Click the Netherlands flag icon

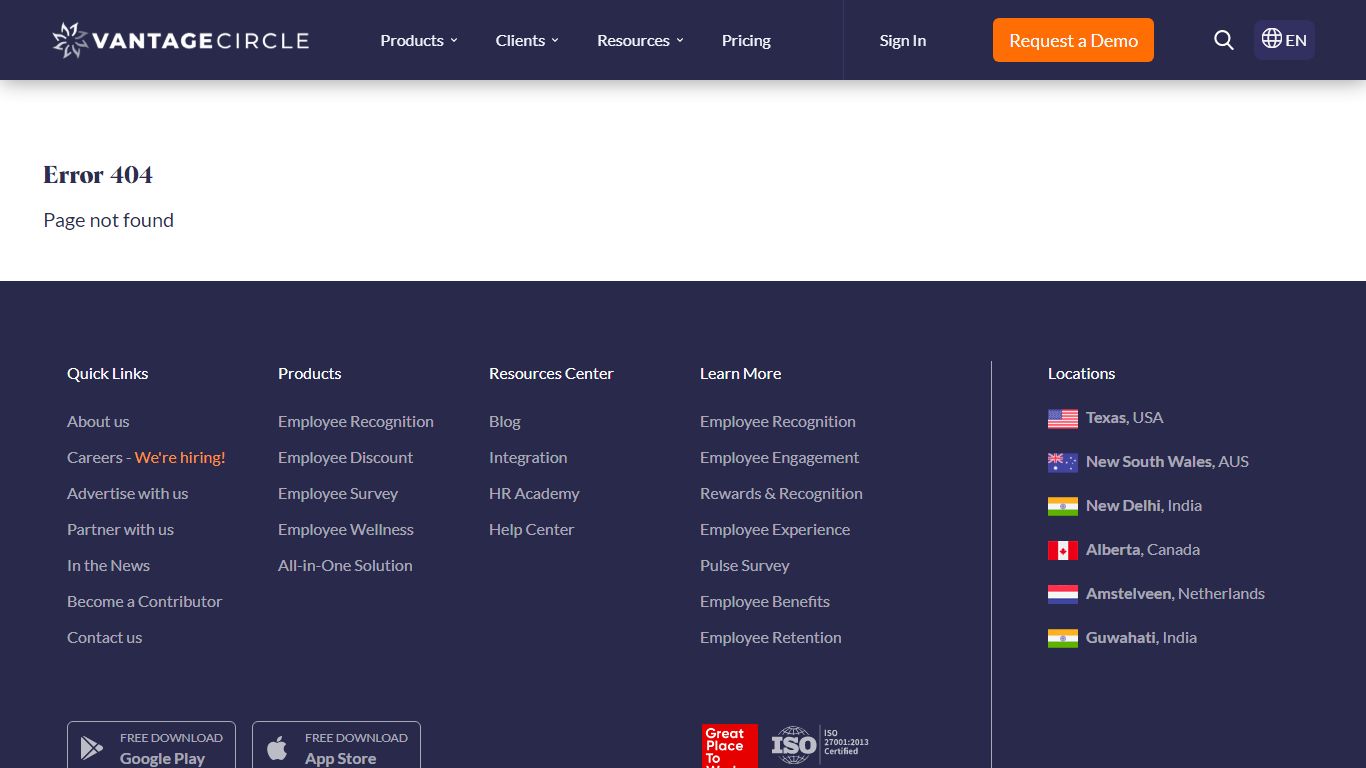[x=1063, y=594]
